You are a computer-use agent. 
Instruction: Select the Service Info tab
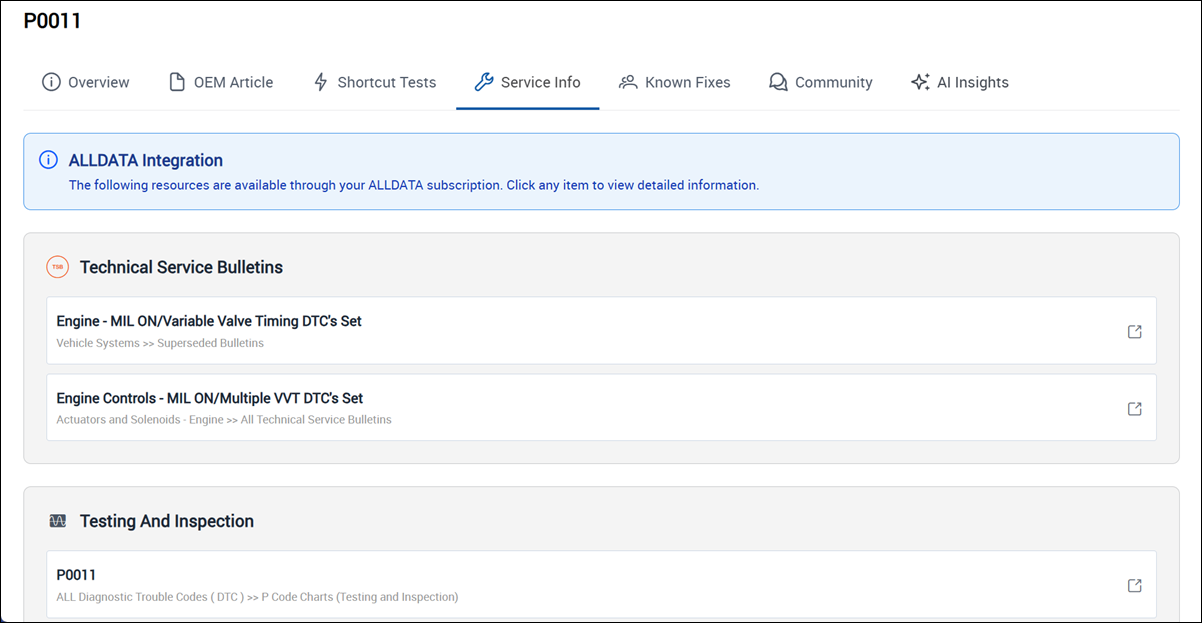(x=527, y=82)
